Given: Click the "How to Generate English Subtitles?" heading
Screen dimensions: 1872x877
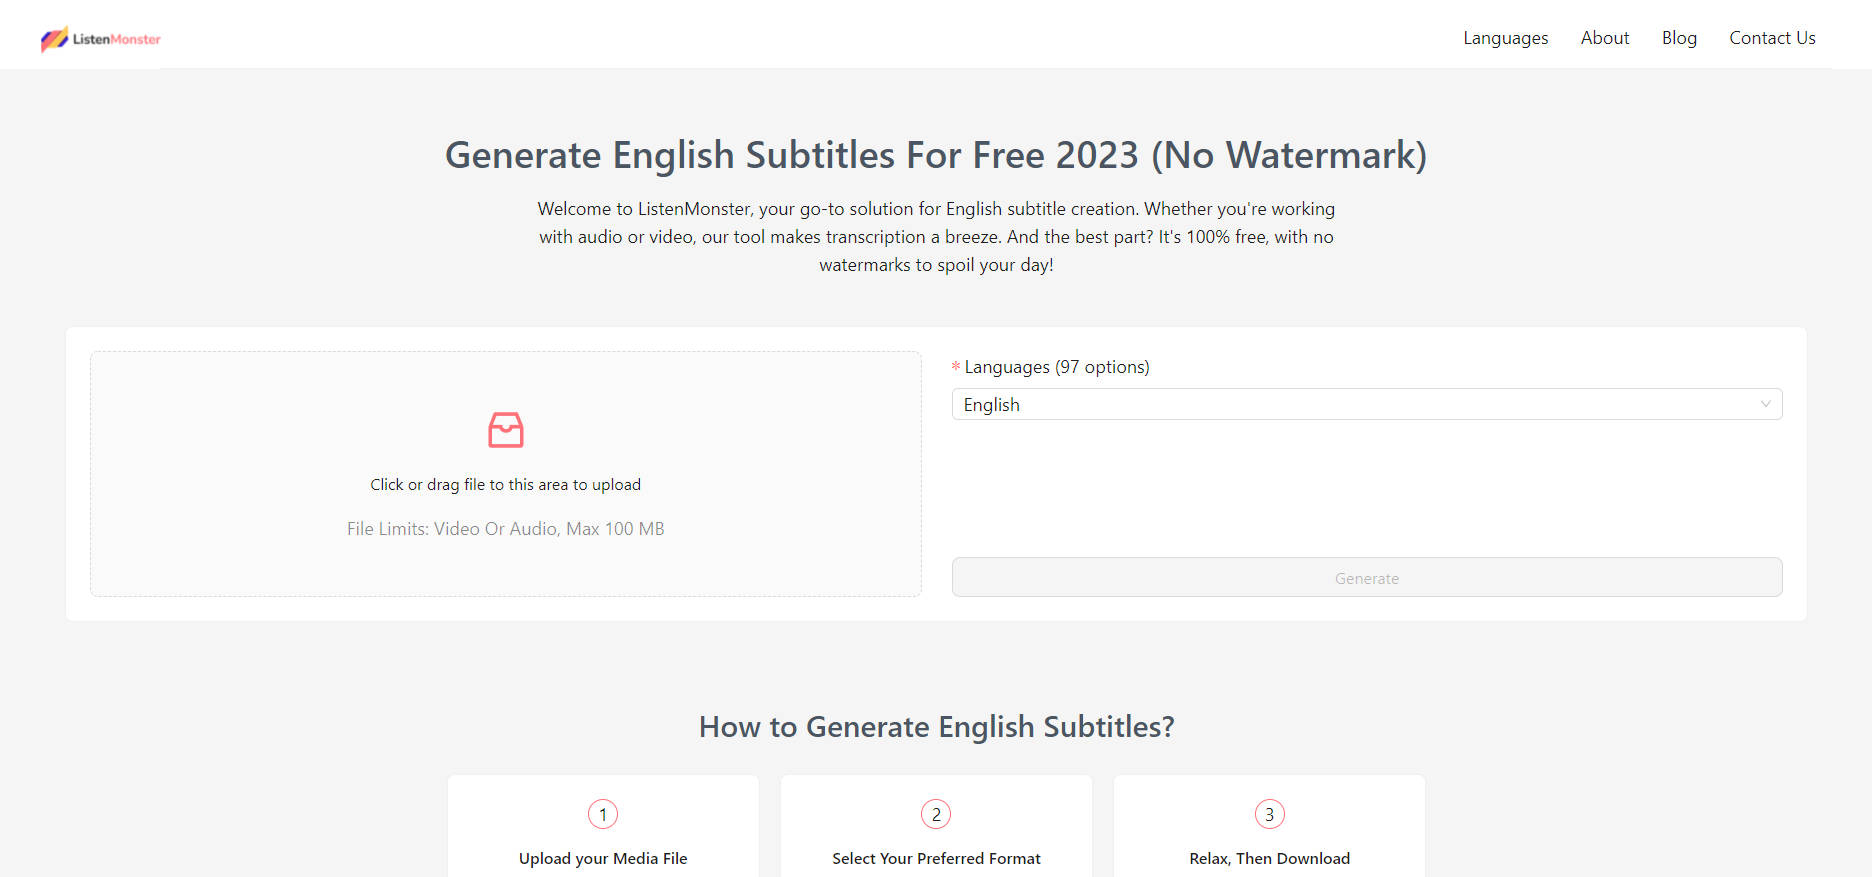Looking at the screenshot, I should coord(936,727).
